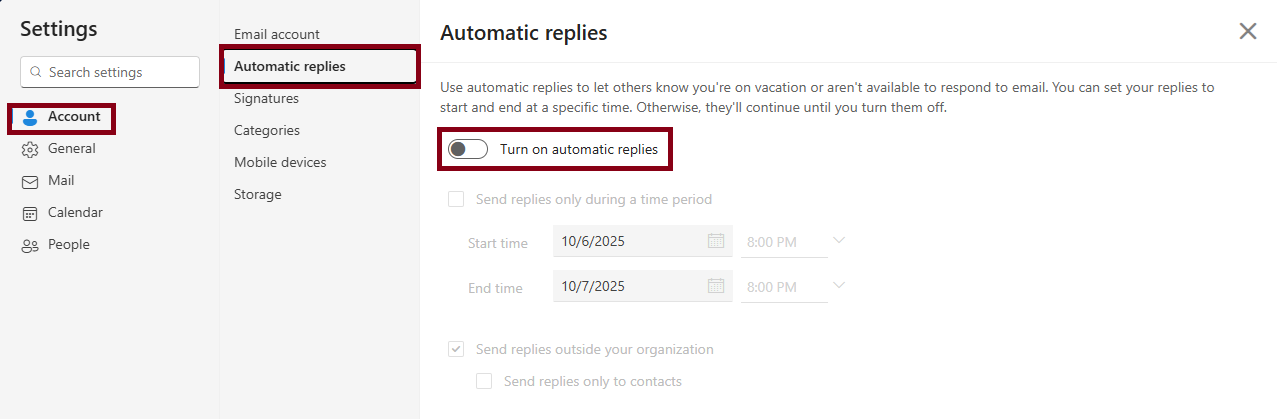
Task: Expand the End time 8:00 PM dropdown
Action: [839, 286]
